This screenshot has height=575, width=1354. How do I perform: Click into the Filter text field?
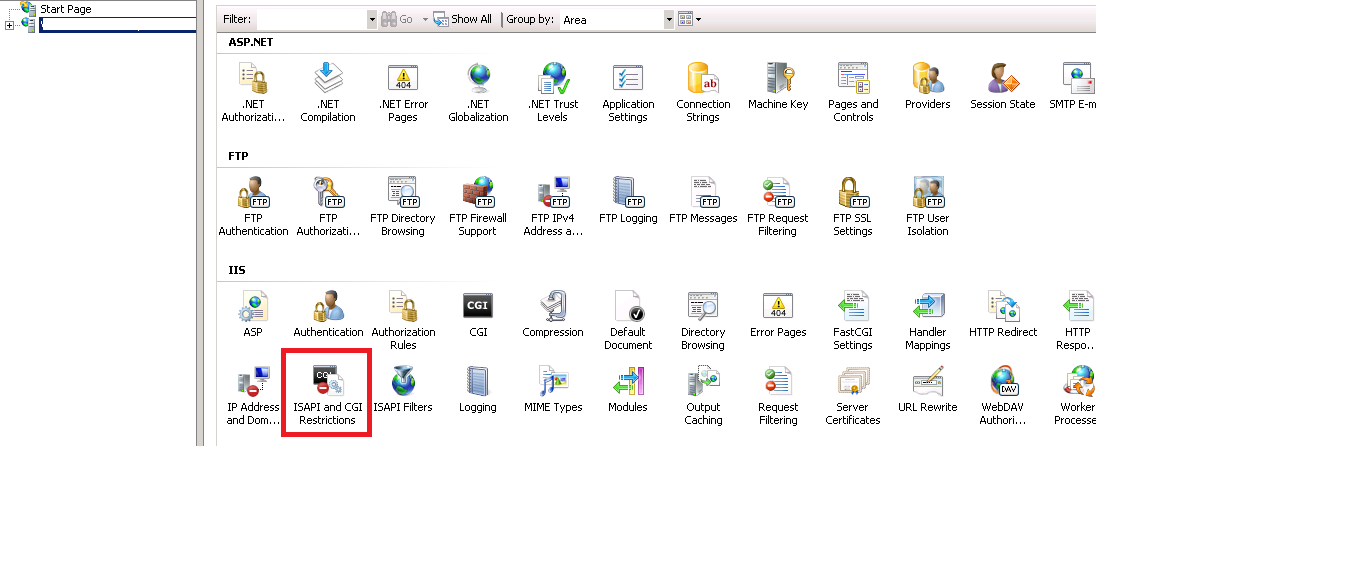point(311,19)
